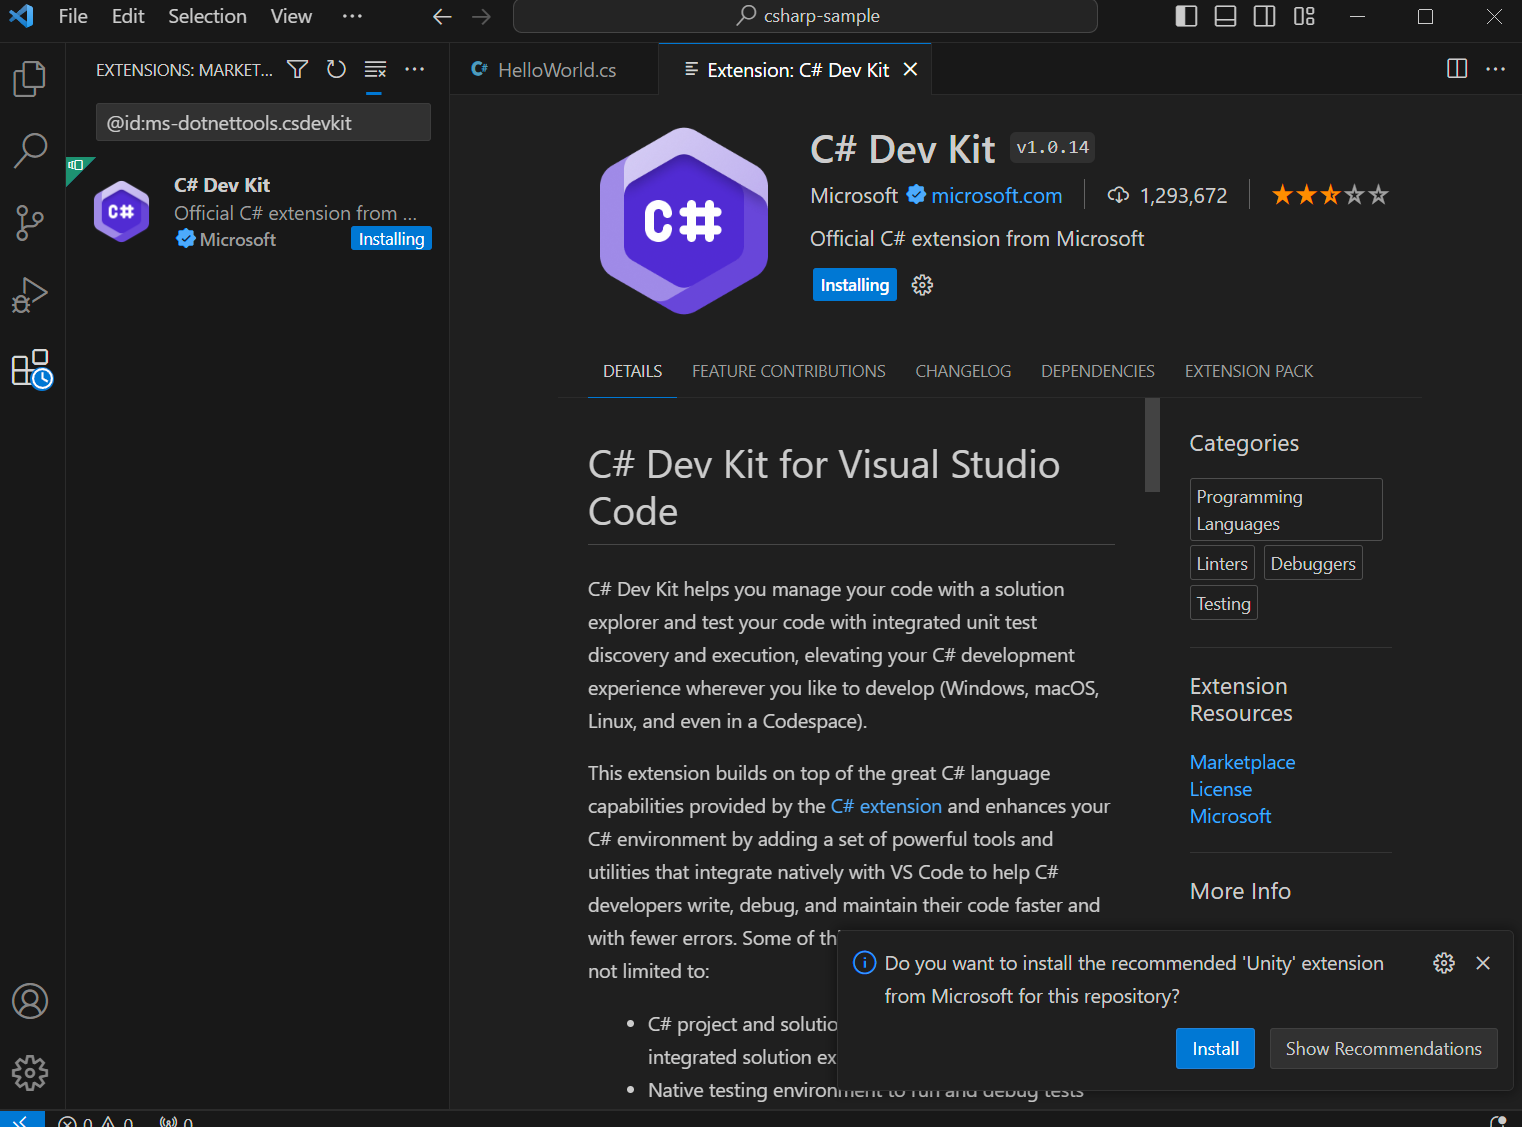Open extensions view more actions menu
This screenshot has width=1522, height=1127.
(414, 69)
